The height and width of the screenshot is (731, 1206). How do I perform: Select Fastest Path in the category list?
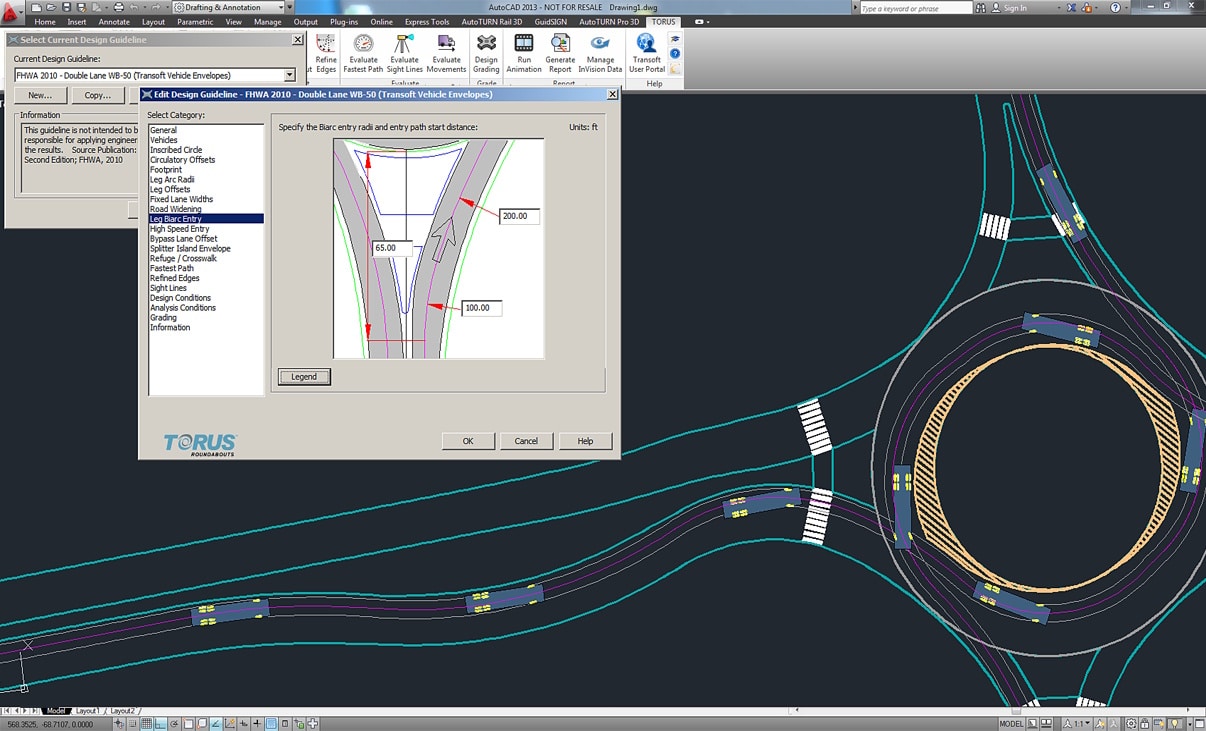coord(172,268)
